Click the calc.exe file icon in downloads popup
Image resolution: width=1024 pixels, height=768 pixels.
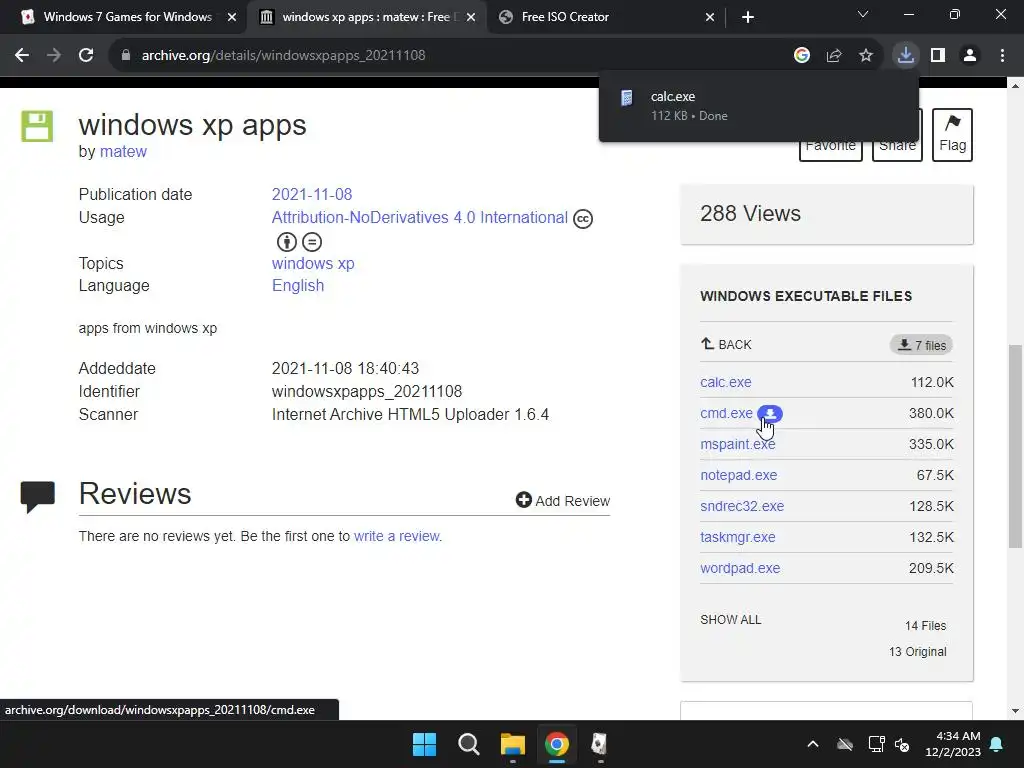pyautogui.click(x=626, y=98)
